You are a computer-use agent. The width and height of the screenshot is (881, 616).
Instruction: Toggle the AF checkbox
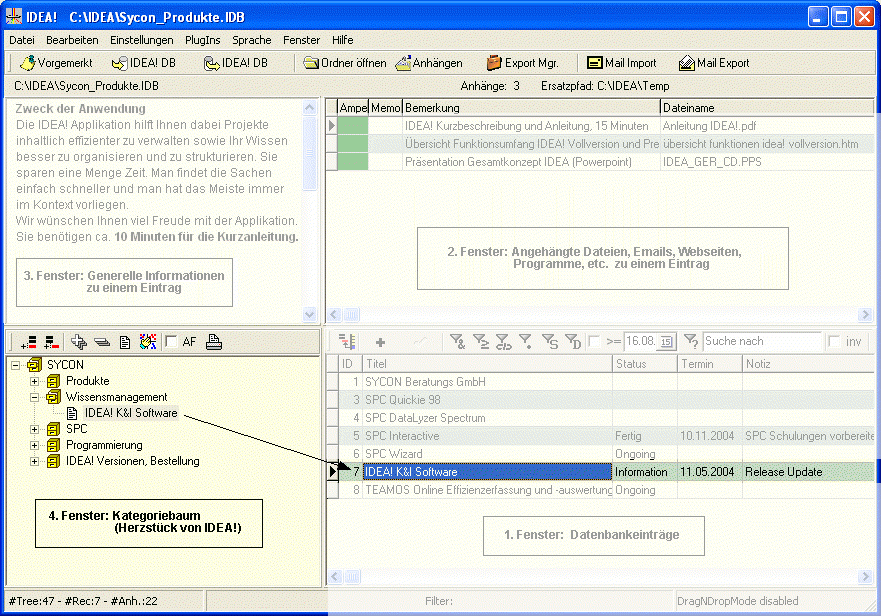click(171, 342)
